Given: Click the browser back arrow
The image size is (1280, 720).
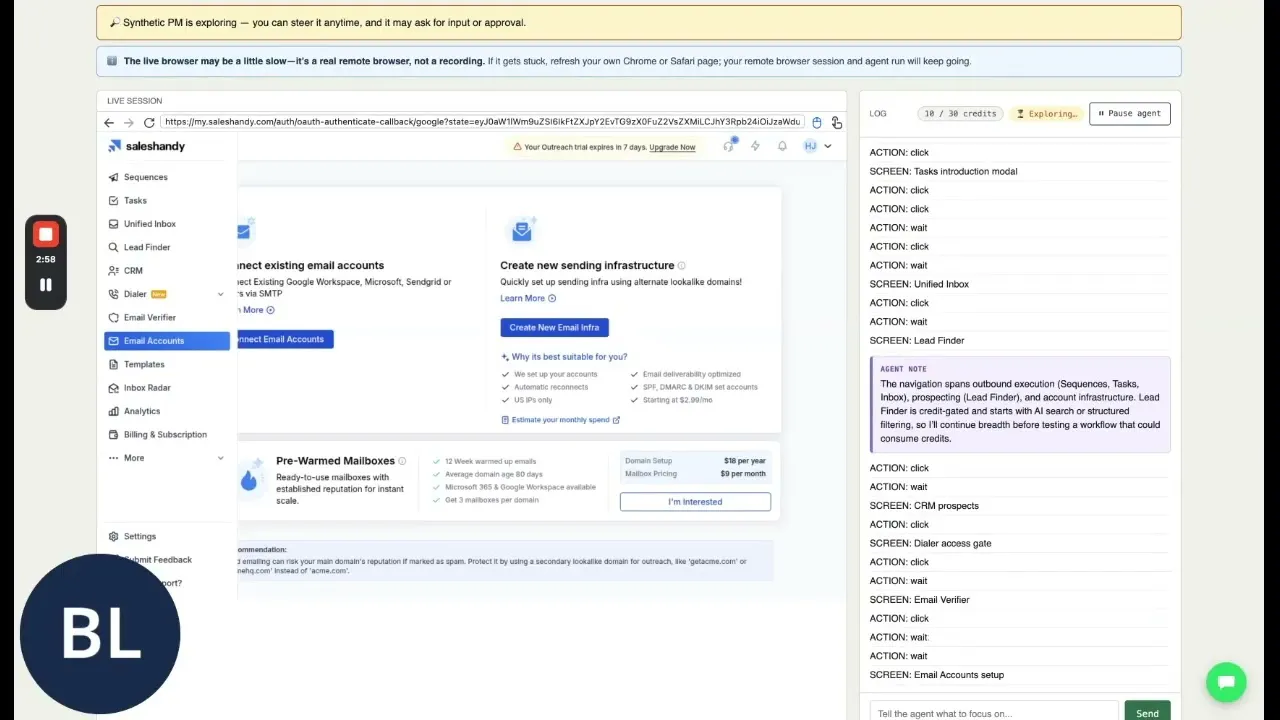Looking at the screenshot, I should point(109,122).
